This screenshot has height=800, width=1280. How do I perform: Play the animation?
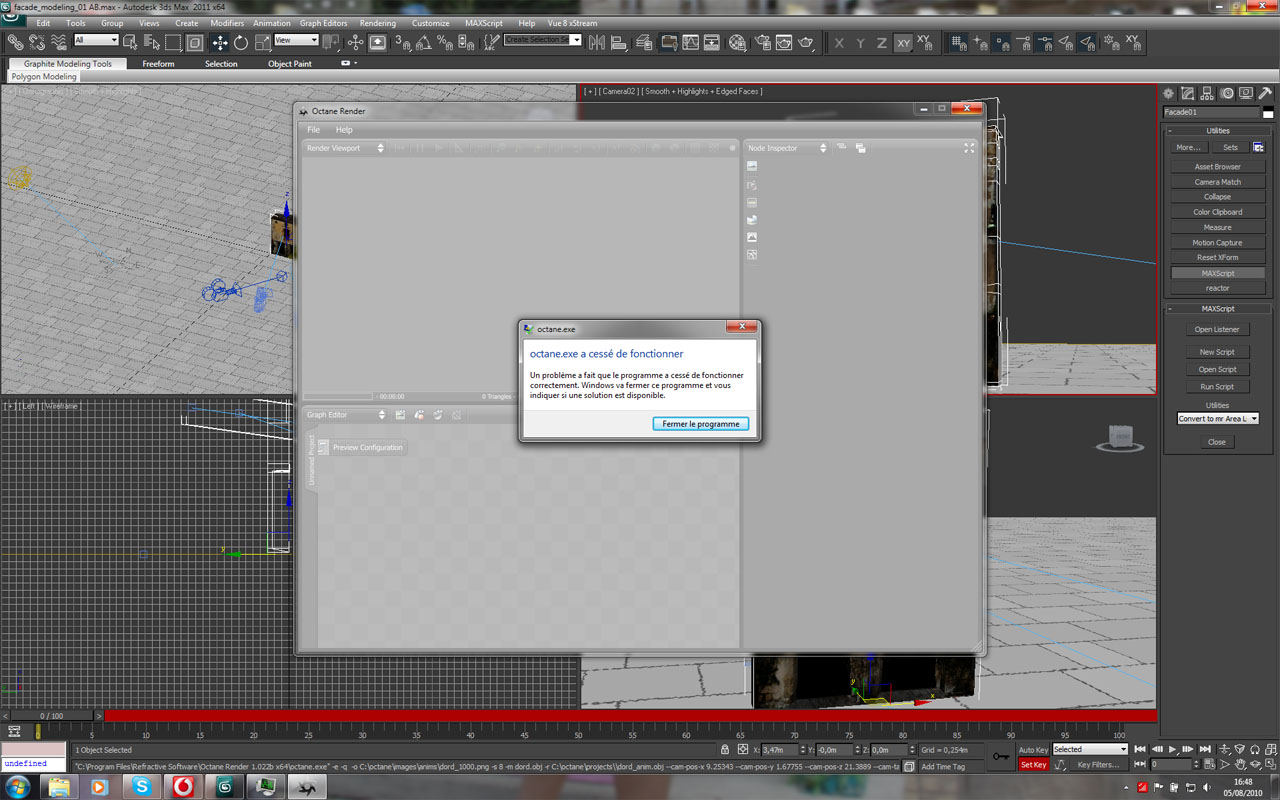pos(1173,749)
